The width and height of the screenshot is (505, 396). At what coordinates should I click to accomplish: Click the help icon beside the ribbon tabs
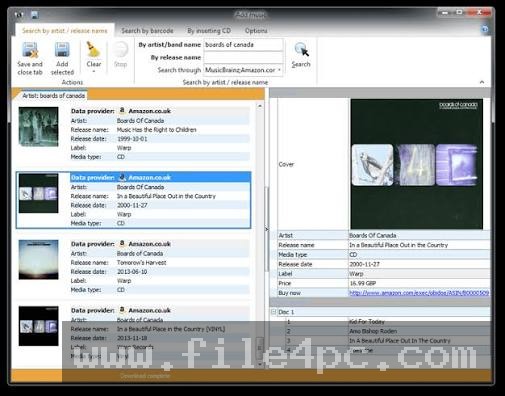pos(485,29)
